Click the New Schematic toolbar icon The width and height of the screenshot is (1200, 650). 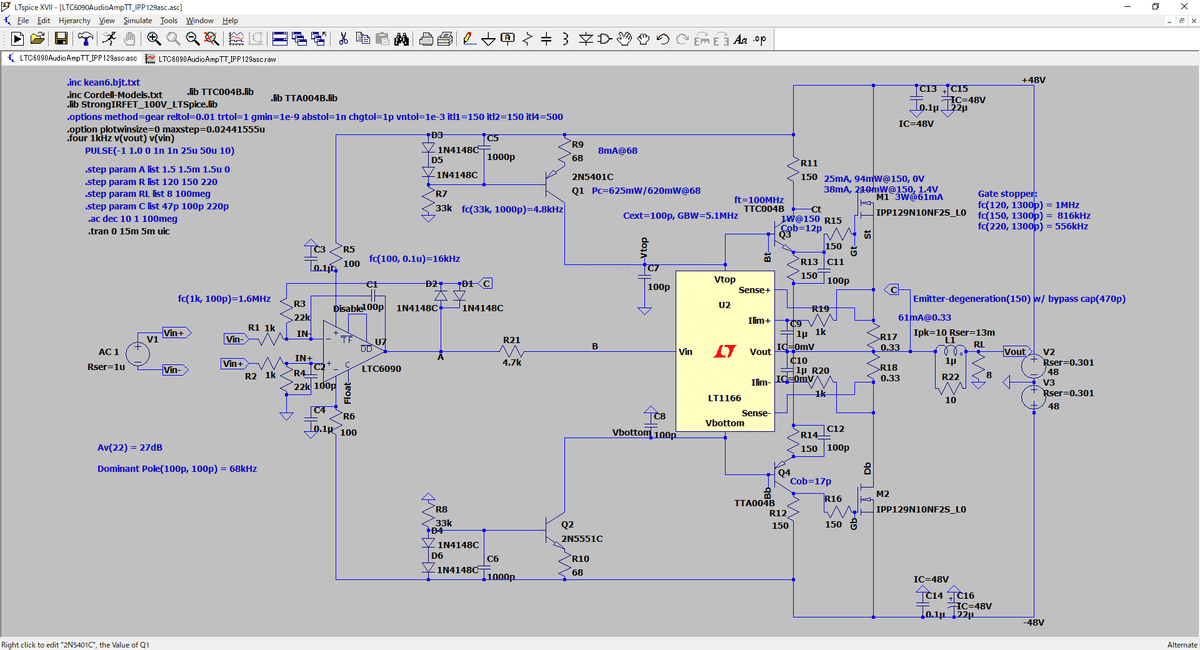pos(15,38)
